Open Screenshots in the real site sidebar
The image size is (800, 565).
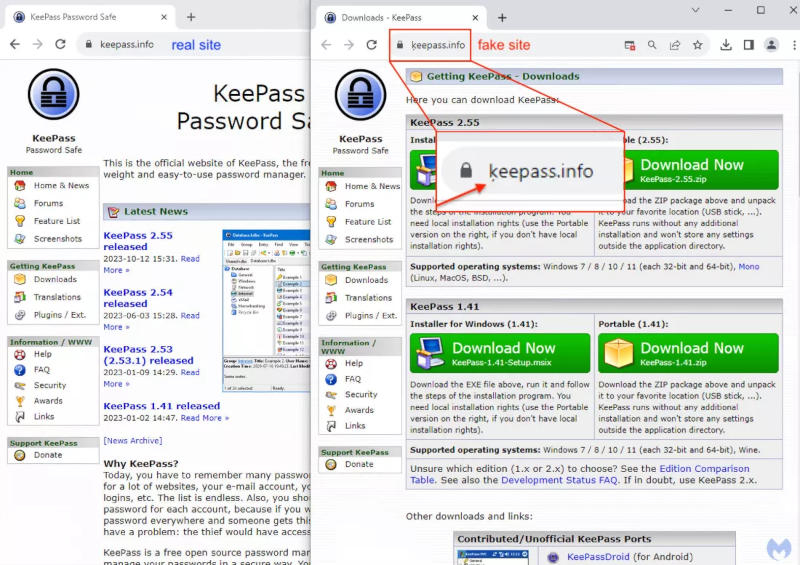click(x=57, y=239)
